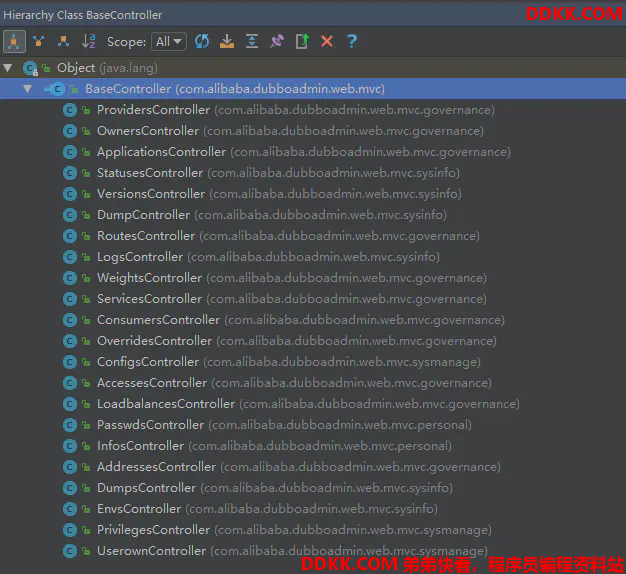Select DumpController in the tree
The image size is (626, 574).
313,215
